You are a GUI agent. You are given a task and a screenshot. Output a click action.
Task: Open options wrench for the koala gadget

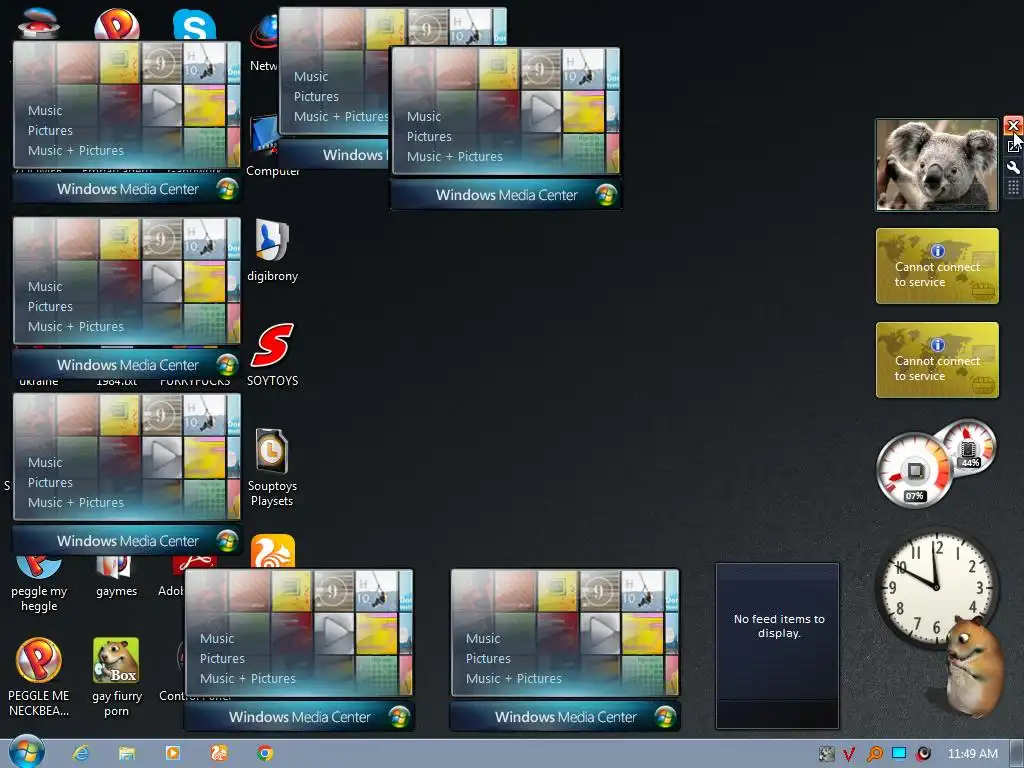point(1013,167)
